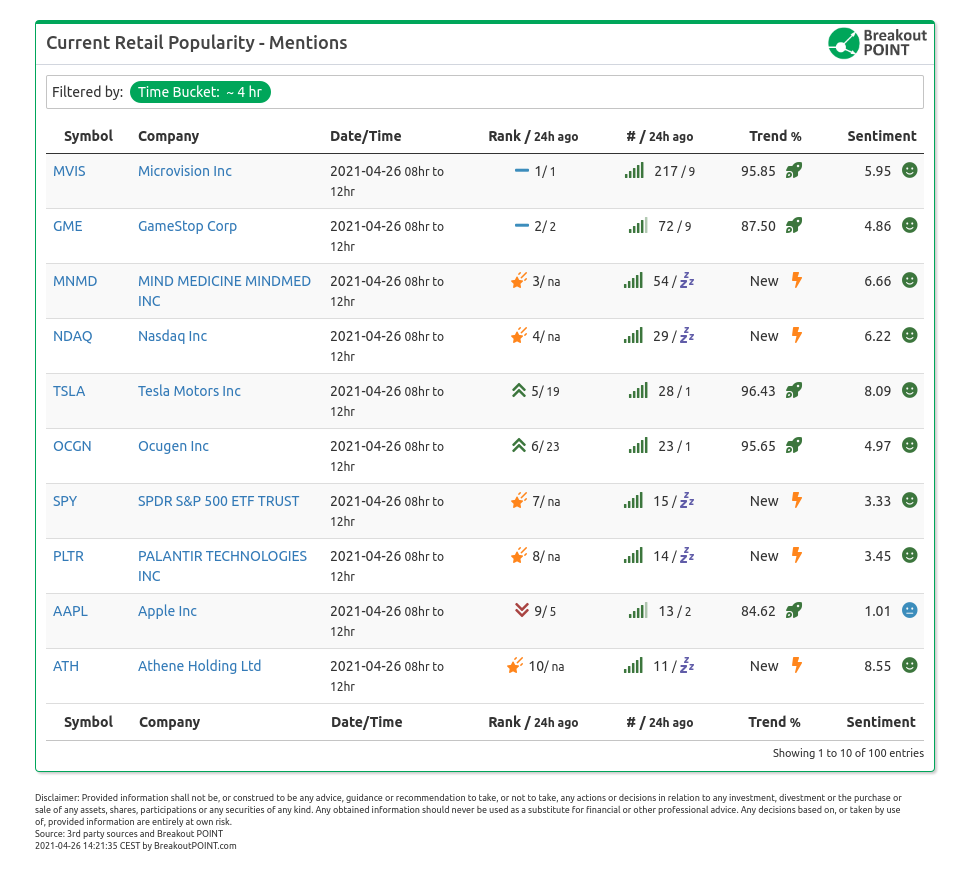970x895 pixels.
Task: Click the Company header in table footer
Action: [169, 722]
